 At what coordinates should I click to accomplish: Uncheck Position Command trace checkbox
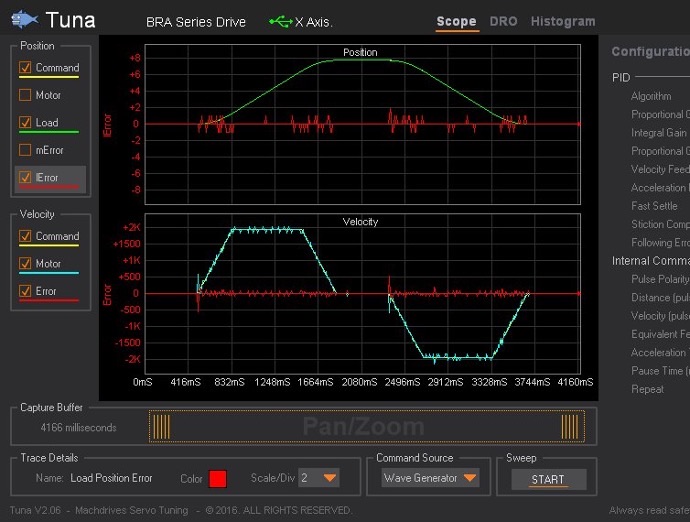25,67
